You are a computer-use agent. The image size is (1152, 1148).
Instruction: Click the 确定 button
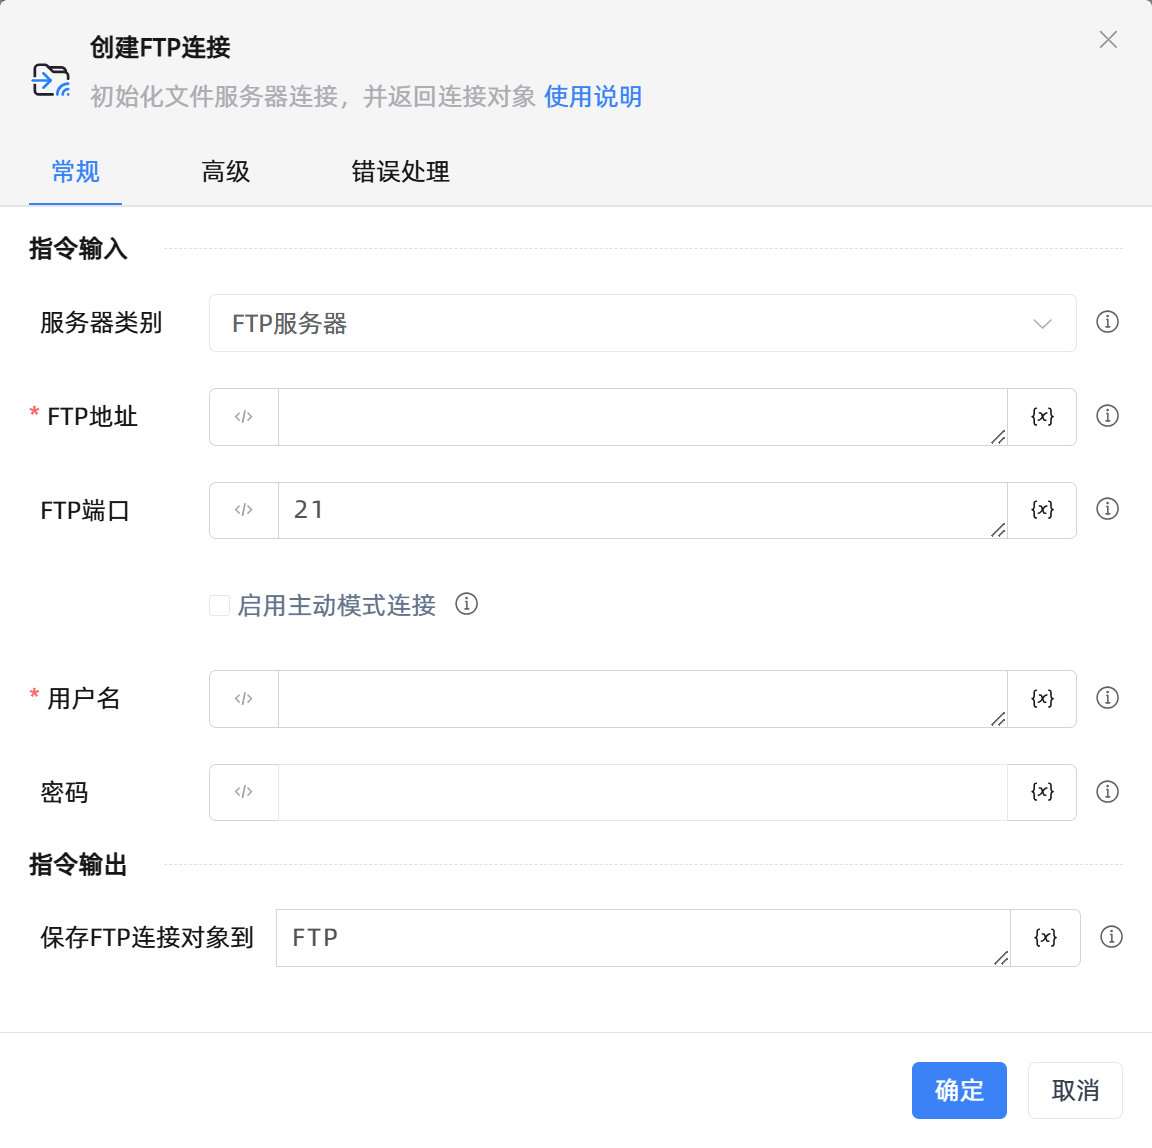tap(959, 1091)
